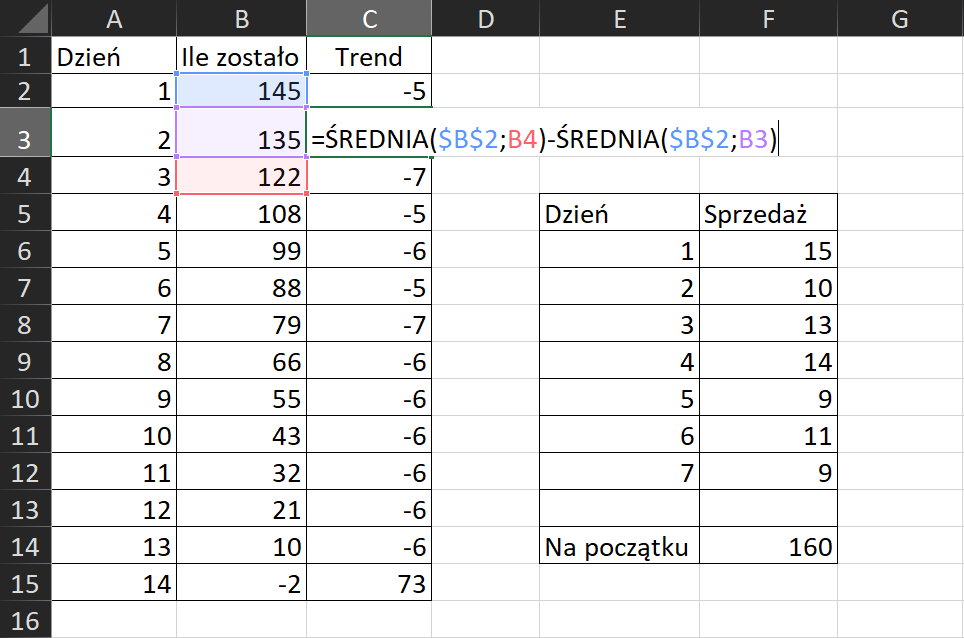The image size is (964, 638).
Task: Click the Na początku cell
Action: (x=620, y=545)
